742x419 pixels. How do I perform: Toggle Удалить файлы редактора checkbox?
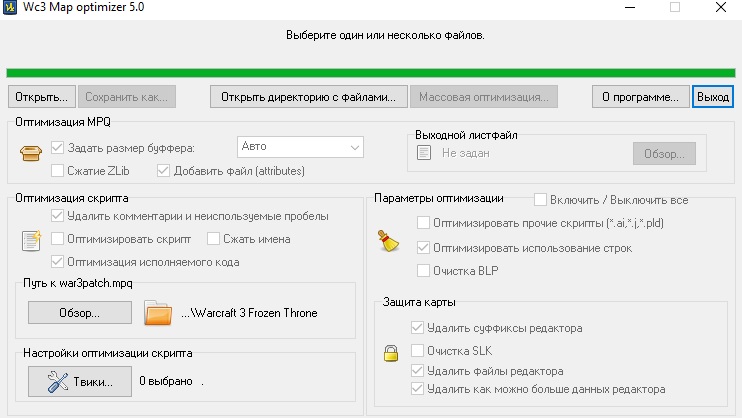coord(417,370)
